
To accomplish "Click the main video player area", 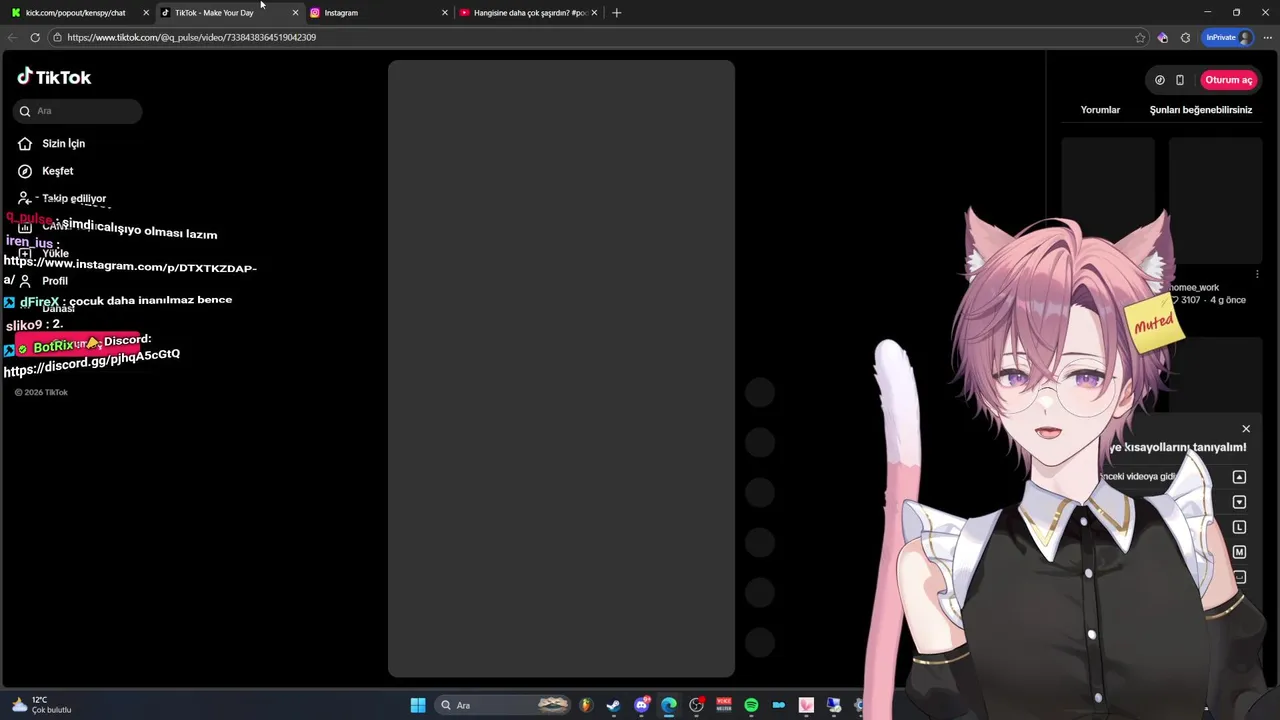I will click(561, 368).
